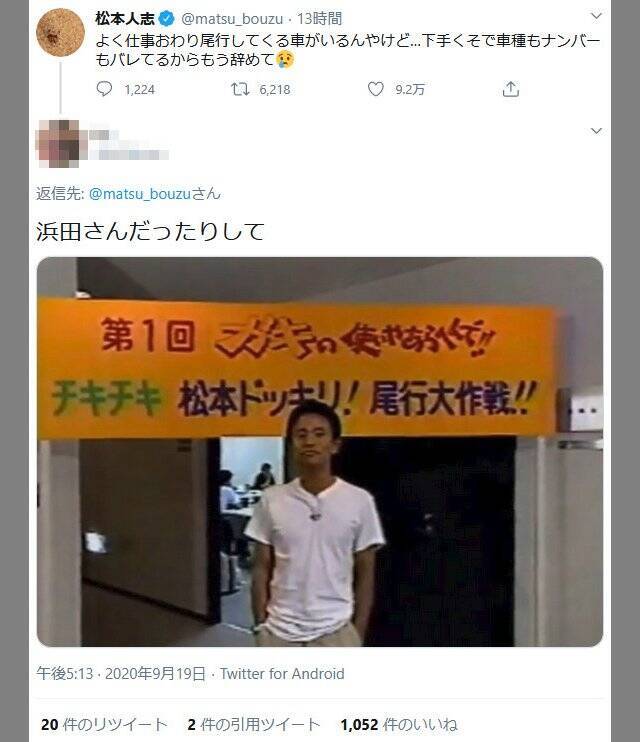Viewport: 640px width, 742px height.
Task: Open the 13時間 timestamp link
Action: [320, 19]
